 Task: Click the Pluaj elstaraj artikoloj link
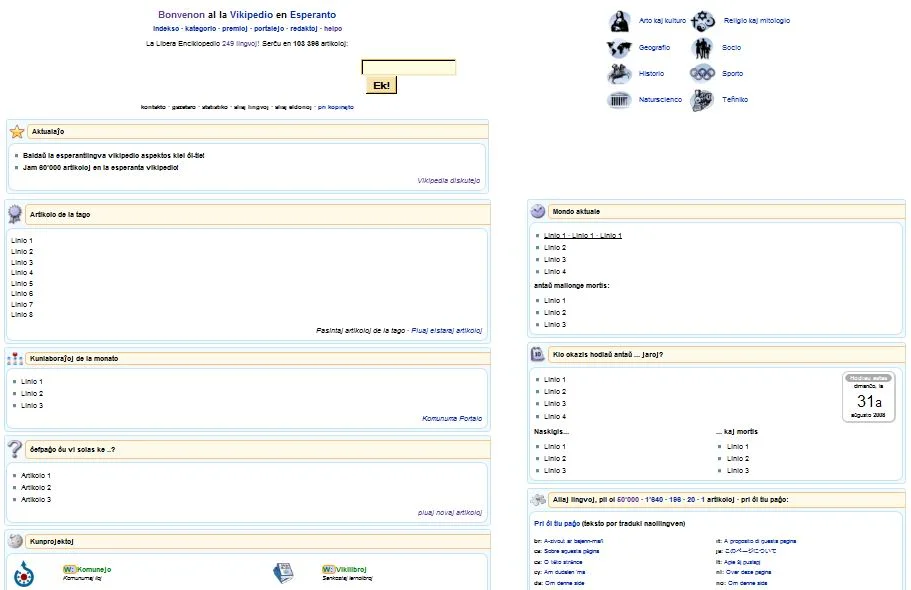pyautogui.click(x=446, y=330)
